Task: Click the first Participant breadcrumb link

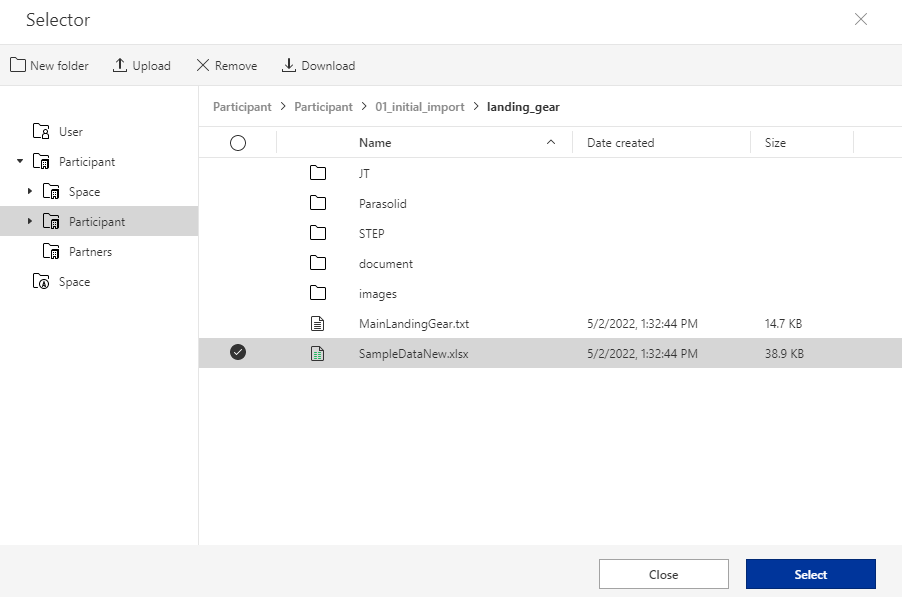Action: 242,107
